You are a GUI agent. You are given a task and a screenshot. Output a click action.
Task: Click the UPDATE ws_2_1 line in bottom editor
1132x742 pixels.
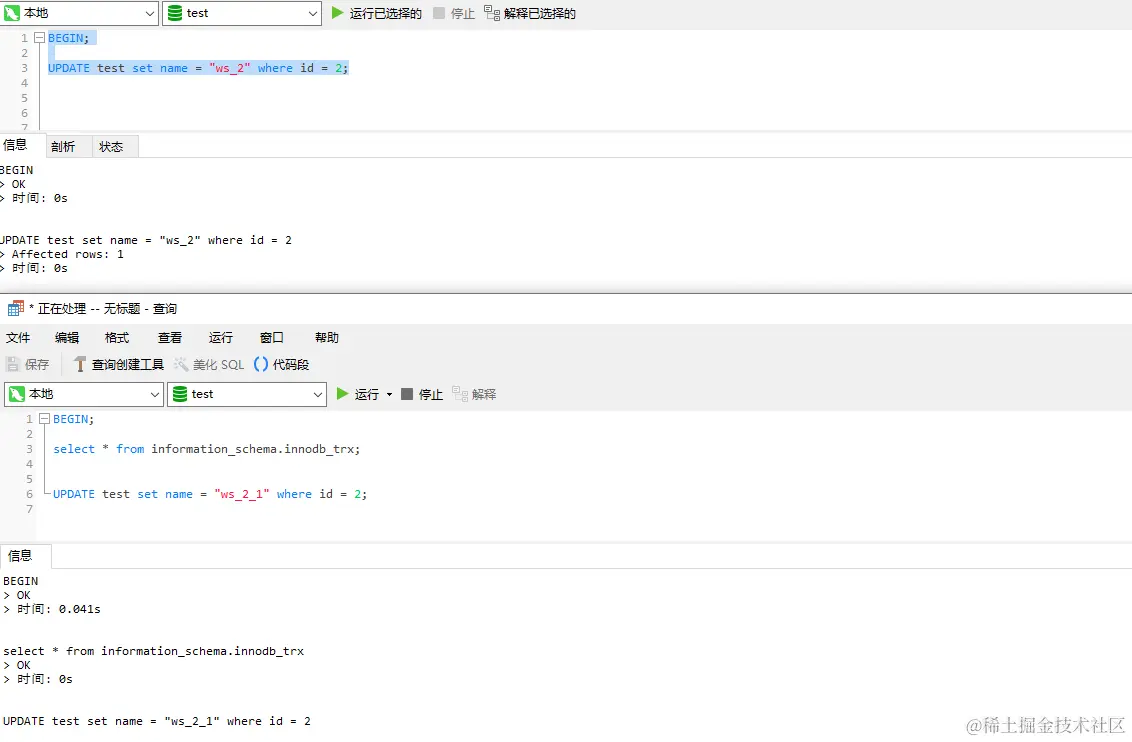210,494
